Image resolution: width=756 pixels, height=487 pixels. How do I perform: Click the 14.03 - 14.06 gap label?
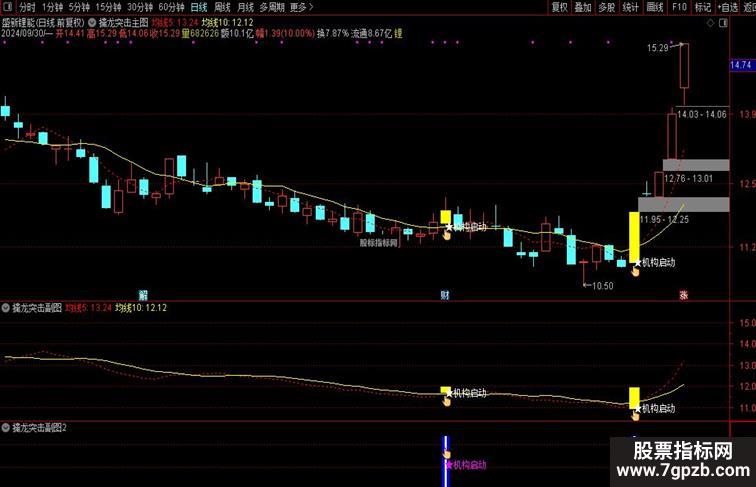702,114
